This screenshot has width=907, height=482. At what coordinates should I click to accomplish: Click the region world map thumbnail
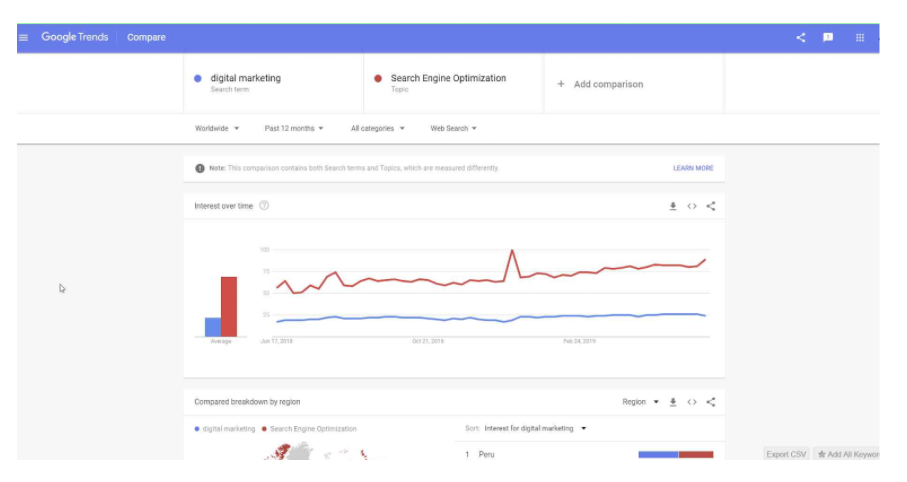(315, 451)
